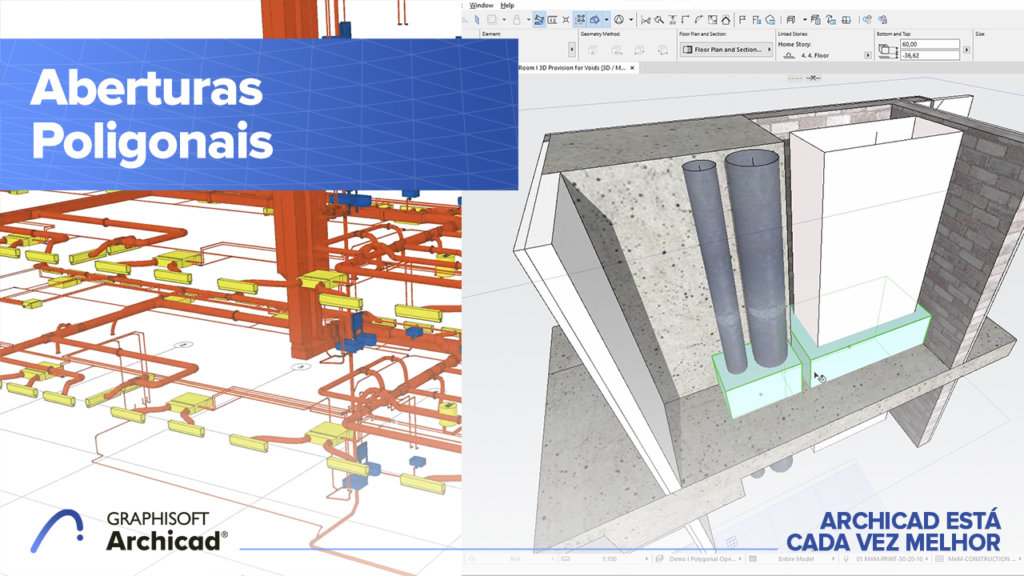Click the first Geometry Method icon
Viewport: 1024px width, 576px height.
[x=592, y=49]
